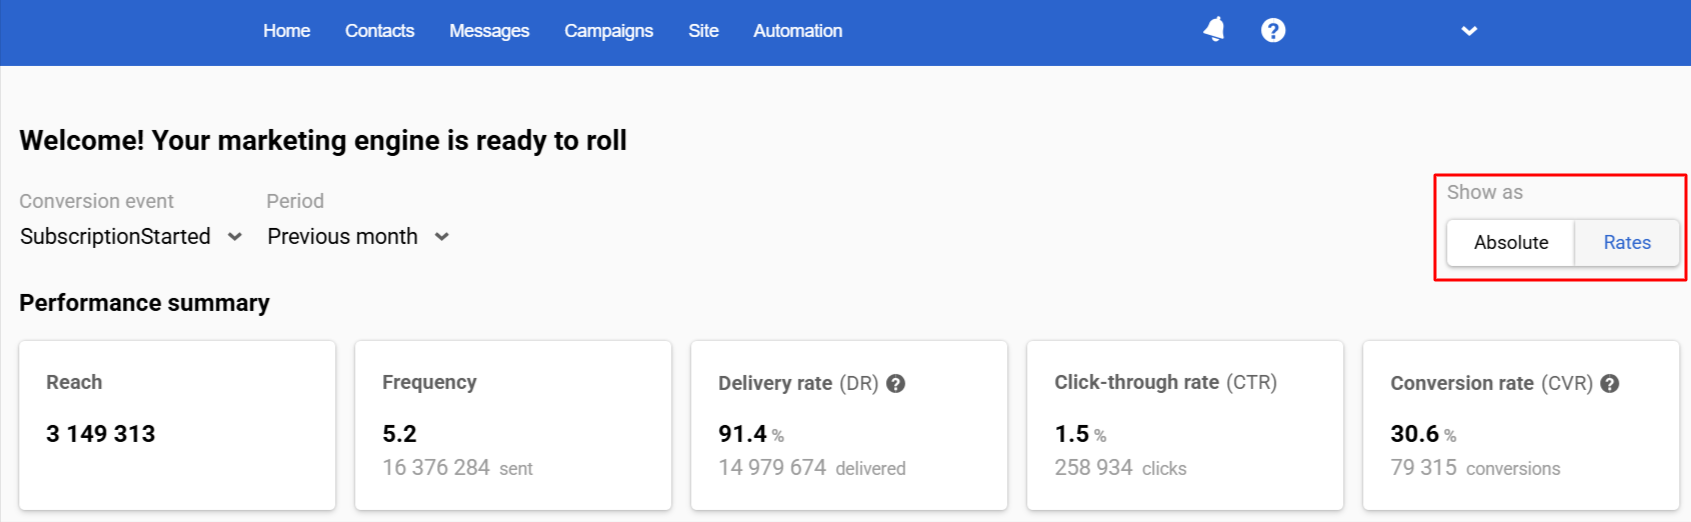Show Delivery rate info tooltip icon

click(896, 383)
